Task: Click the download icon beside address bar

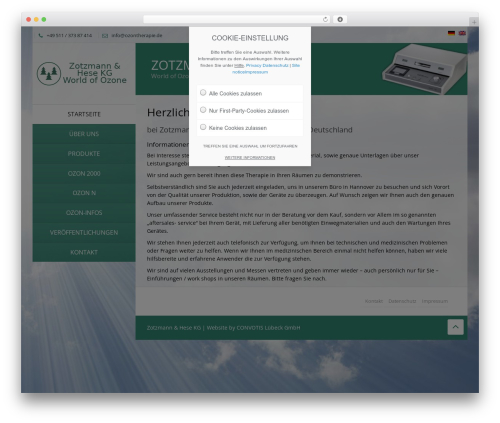Action: point(340,19)
